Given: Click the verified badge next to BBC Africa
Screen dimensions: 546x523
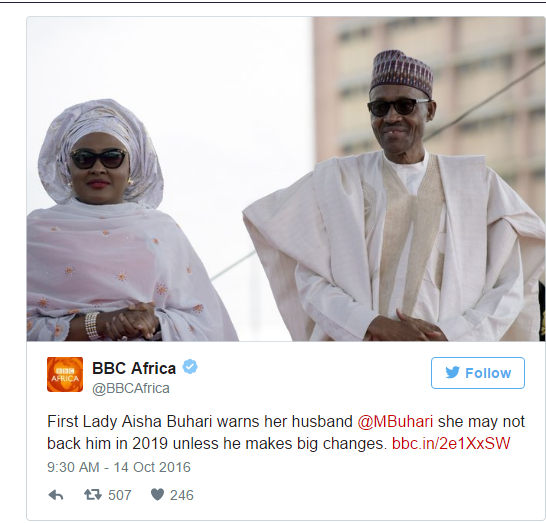Looking at the screenshot, I should pyautogui.click(x=190, y=367).
